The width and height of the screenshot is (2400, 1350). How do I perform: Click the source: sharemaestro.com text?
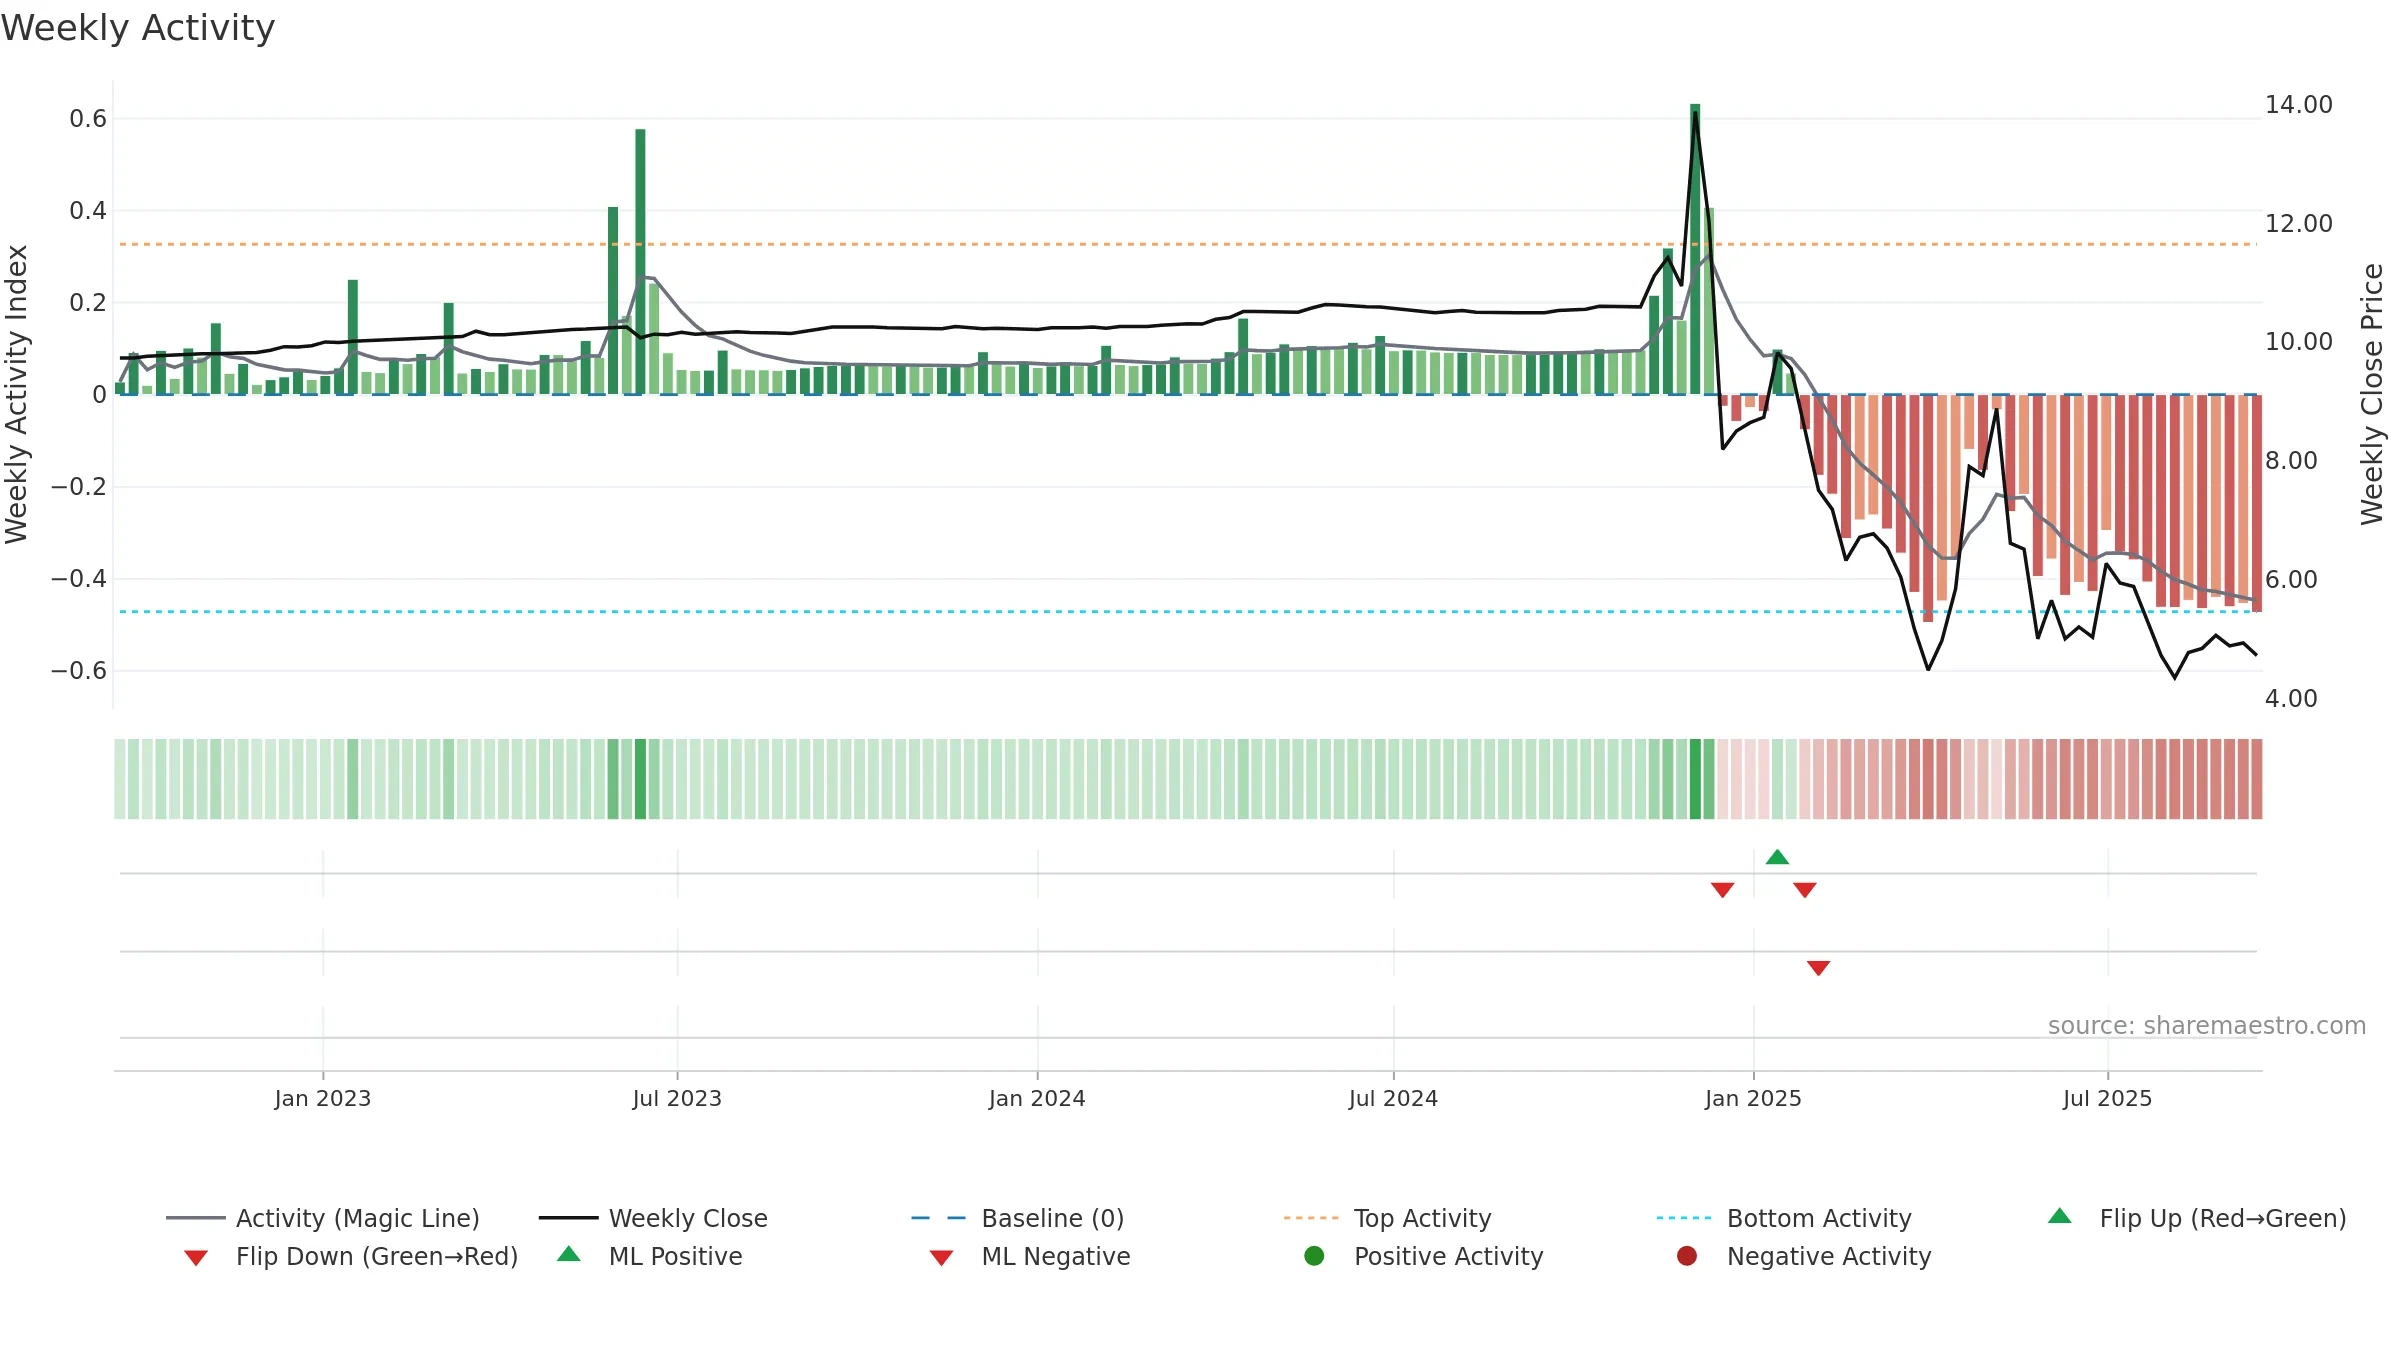pyautogui.click(x=2207, y=1026)
